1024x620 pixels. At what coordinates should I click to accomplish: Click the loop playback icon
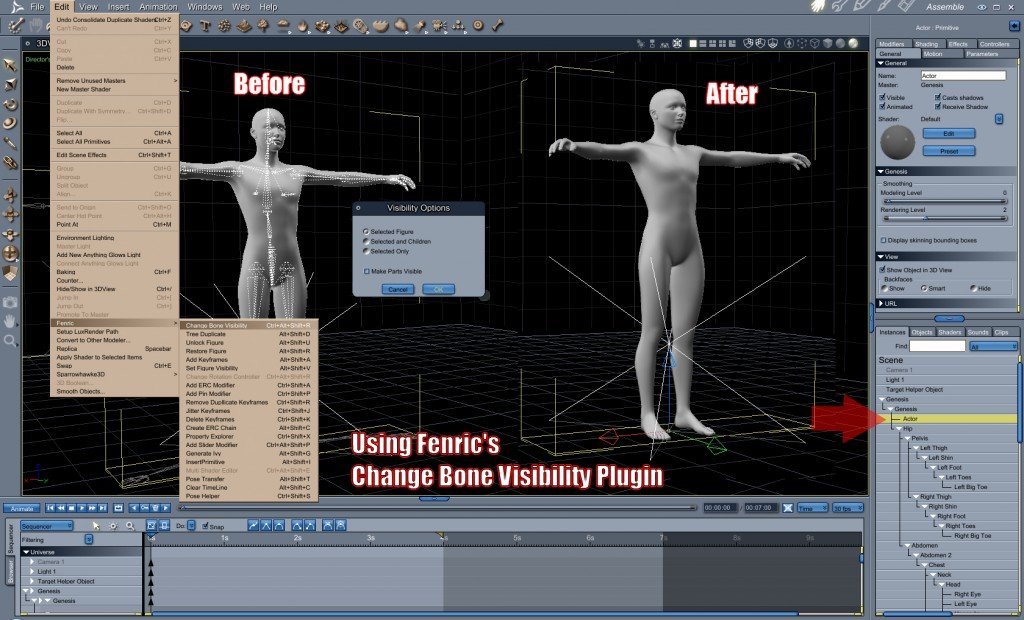click(118, 508)
